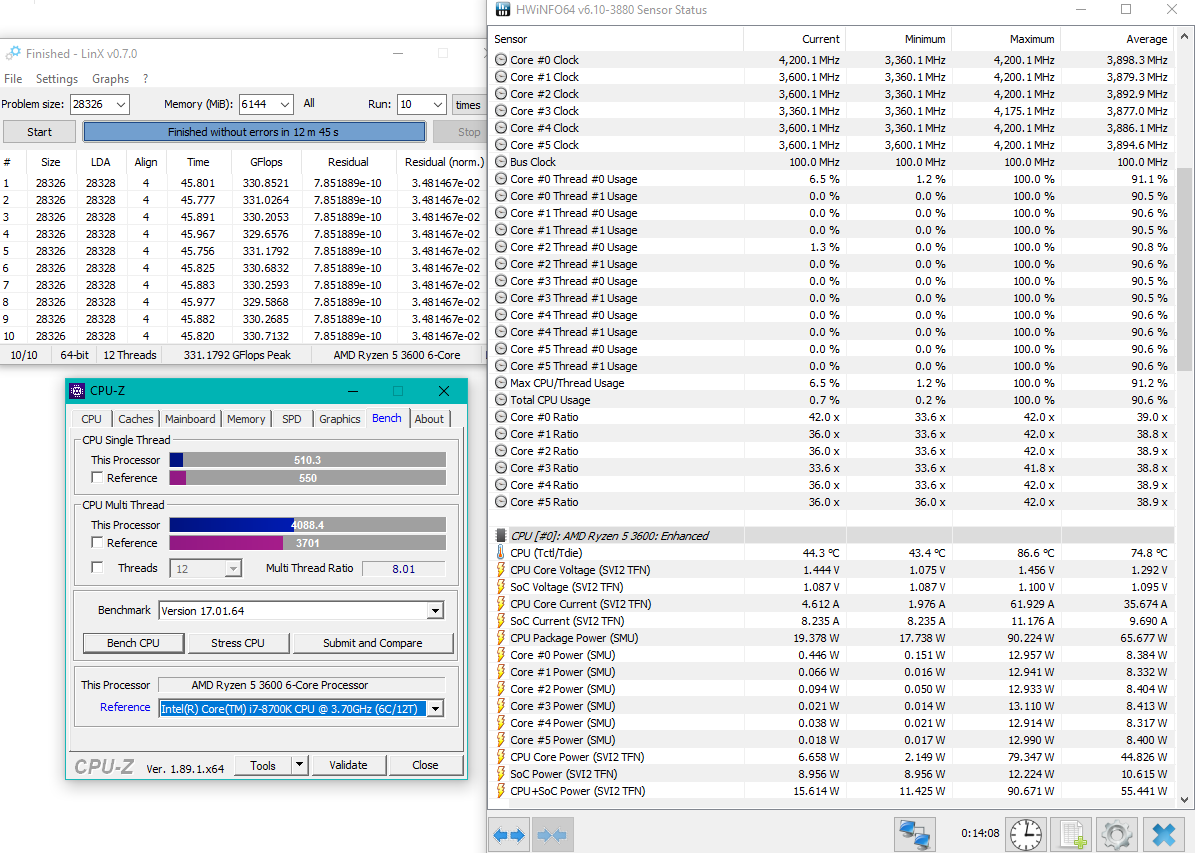
Task: Switch to the Graphics tab in CPU-Z
Action: tap(339, 418)
